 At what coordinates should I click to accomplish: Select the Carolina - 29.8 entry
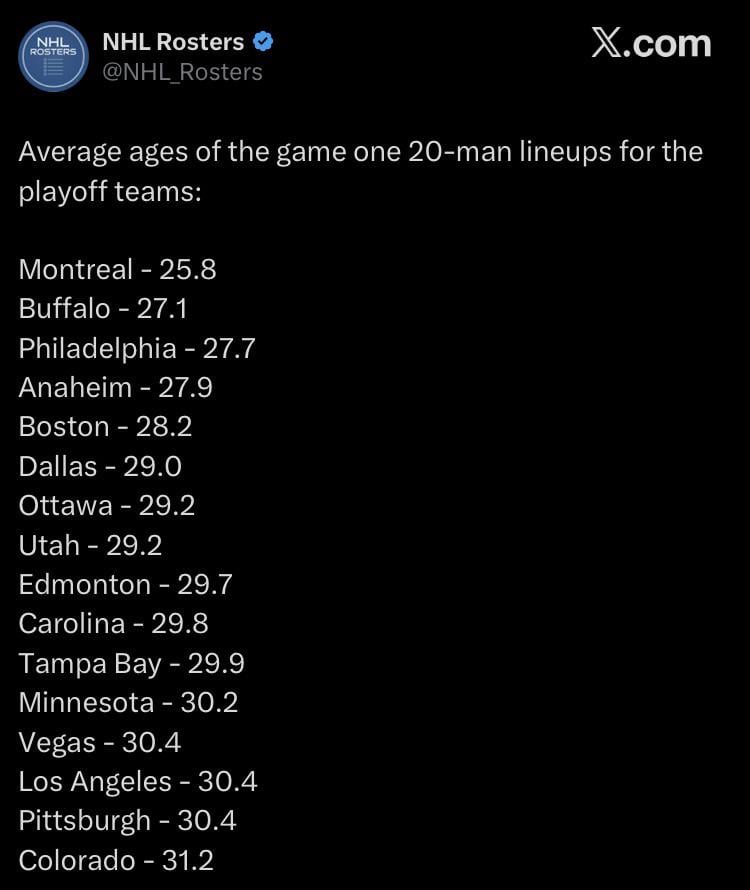113,623
